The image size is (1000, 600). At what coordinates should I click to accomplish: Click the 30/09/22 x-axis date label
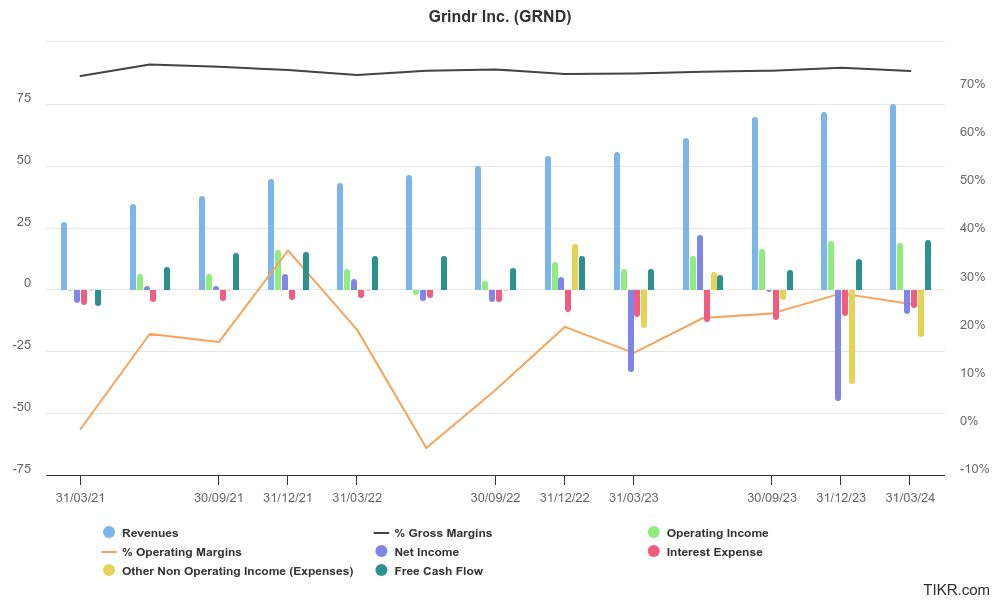tap(495, 498)
